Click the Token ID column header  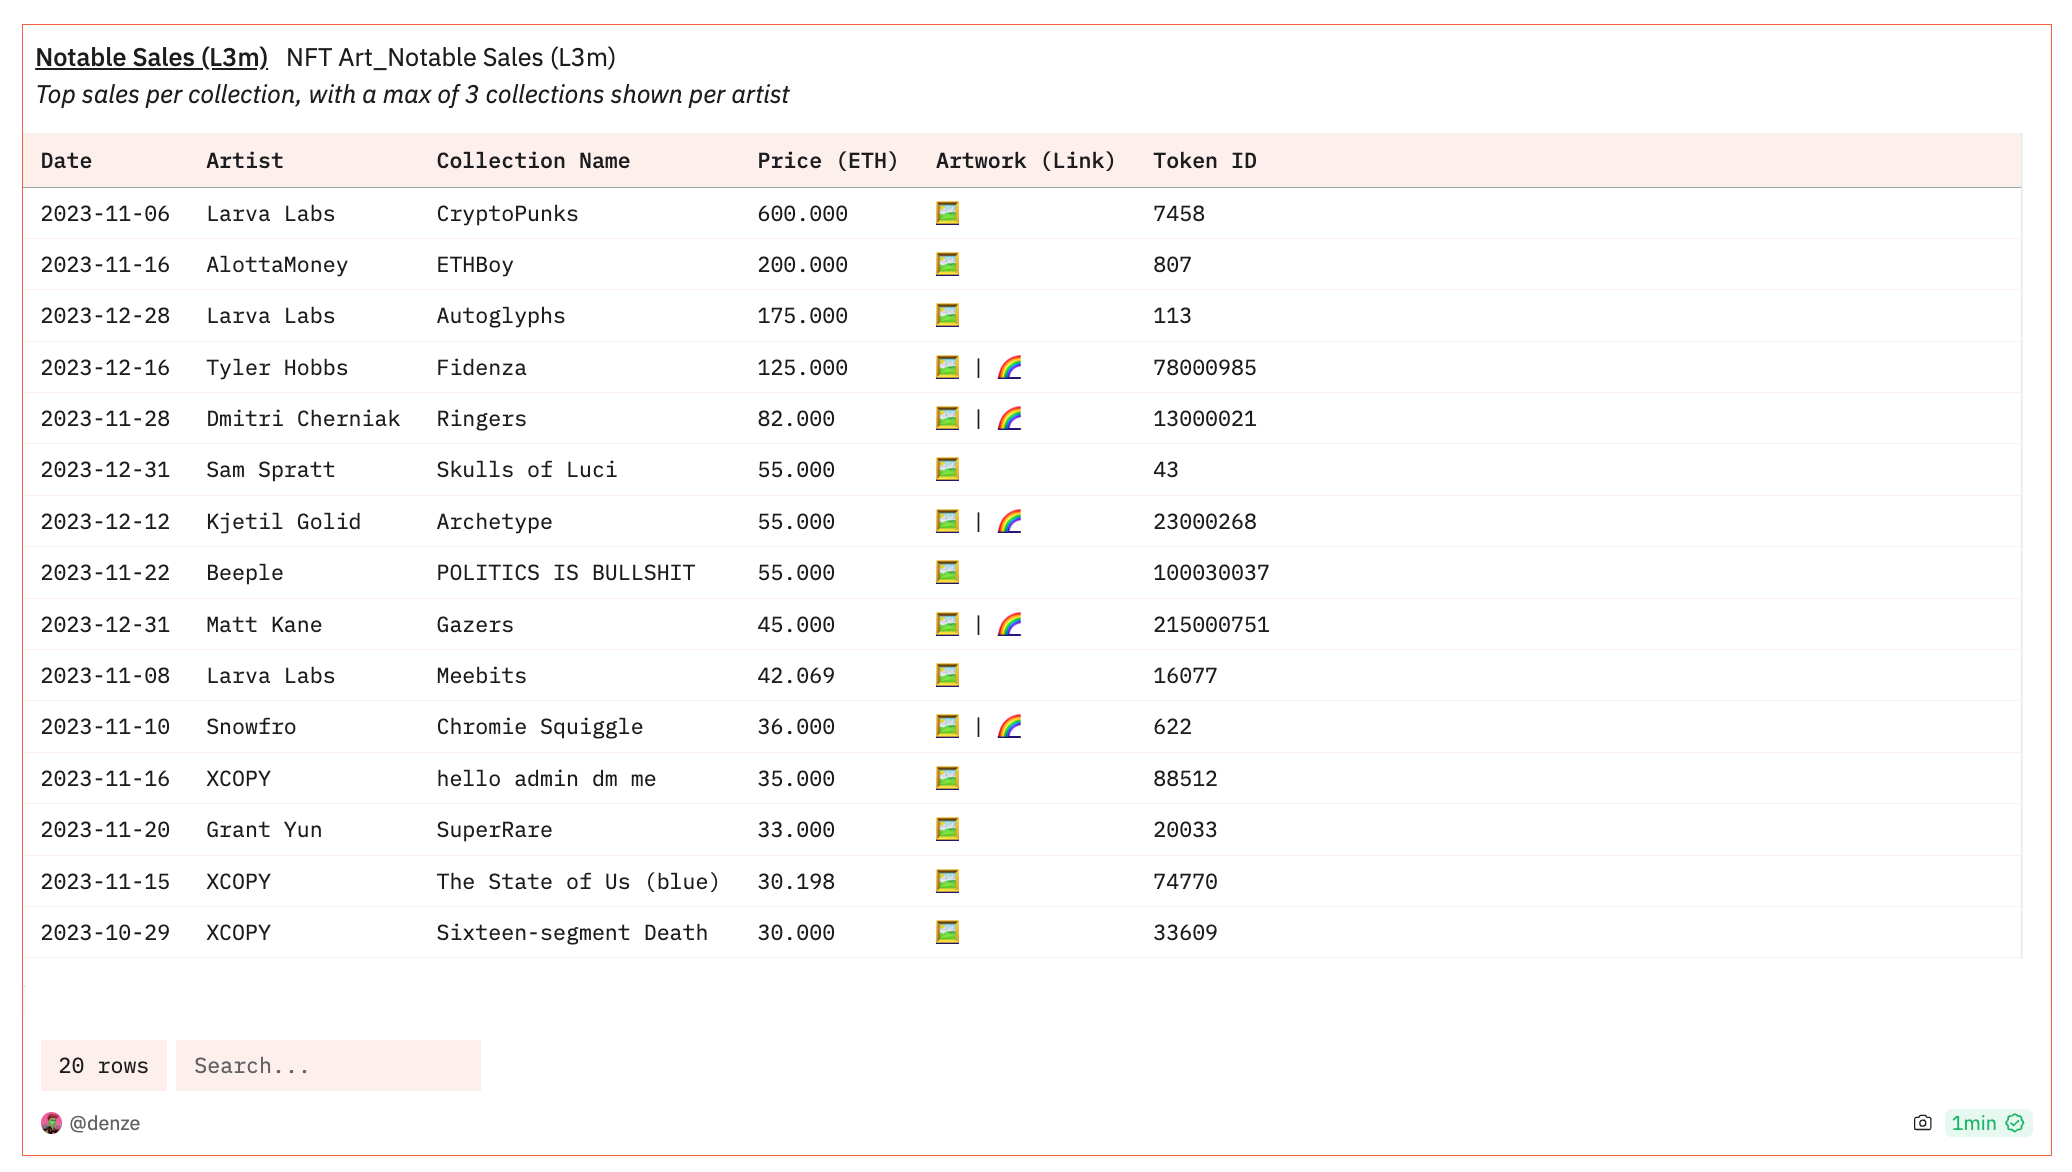[x=1204, y=160]
